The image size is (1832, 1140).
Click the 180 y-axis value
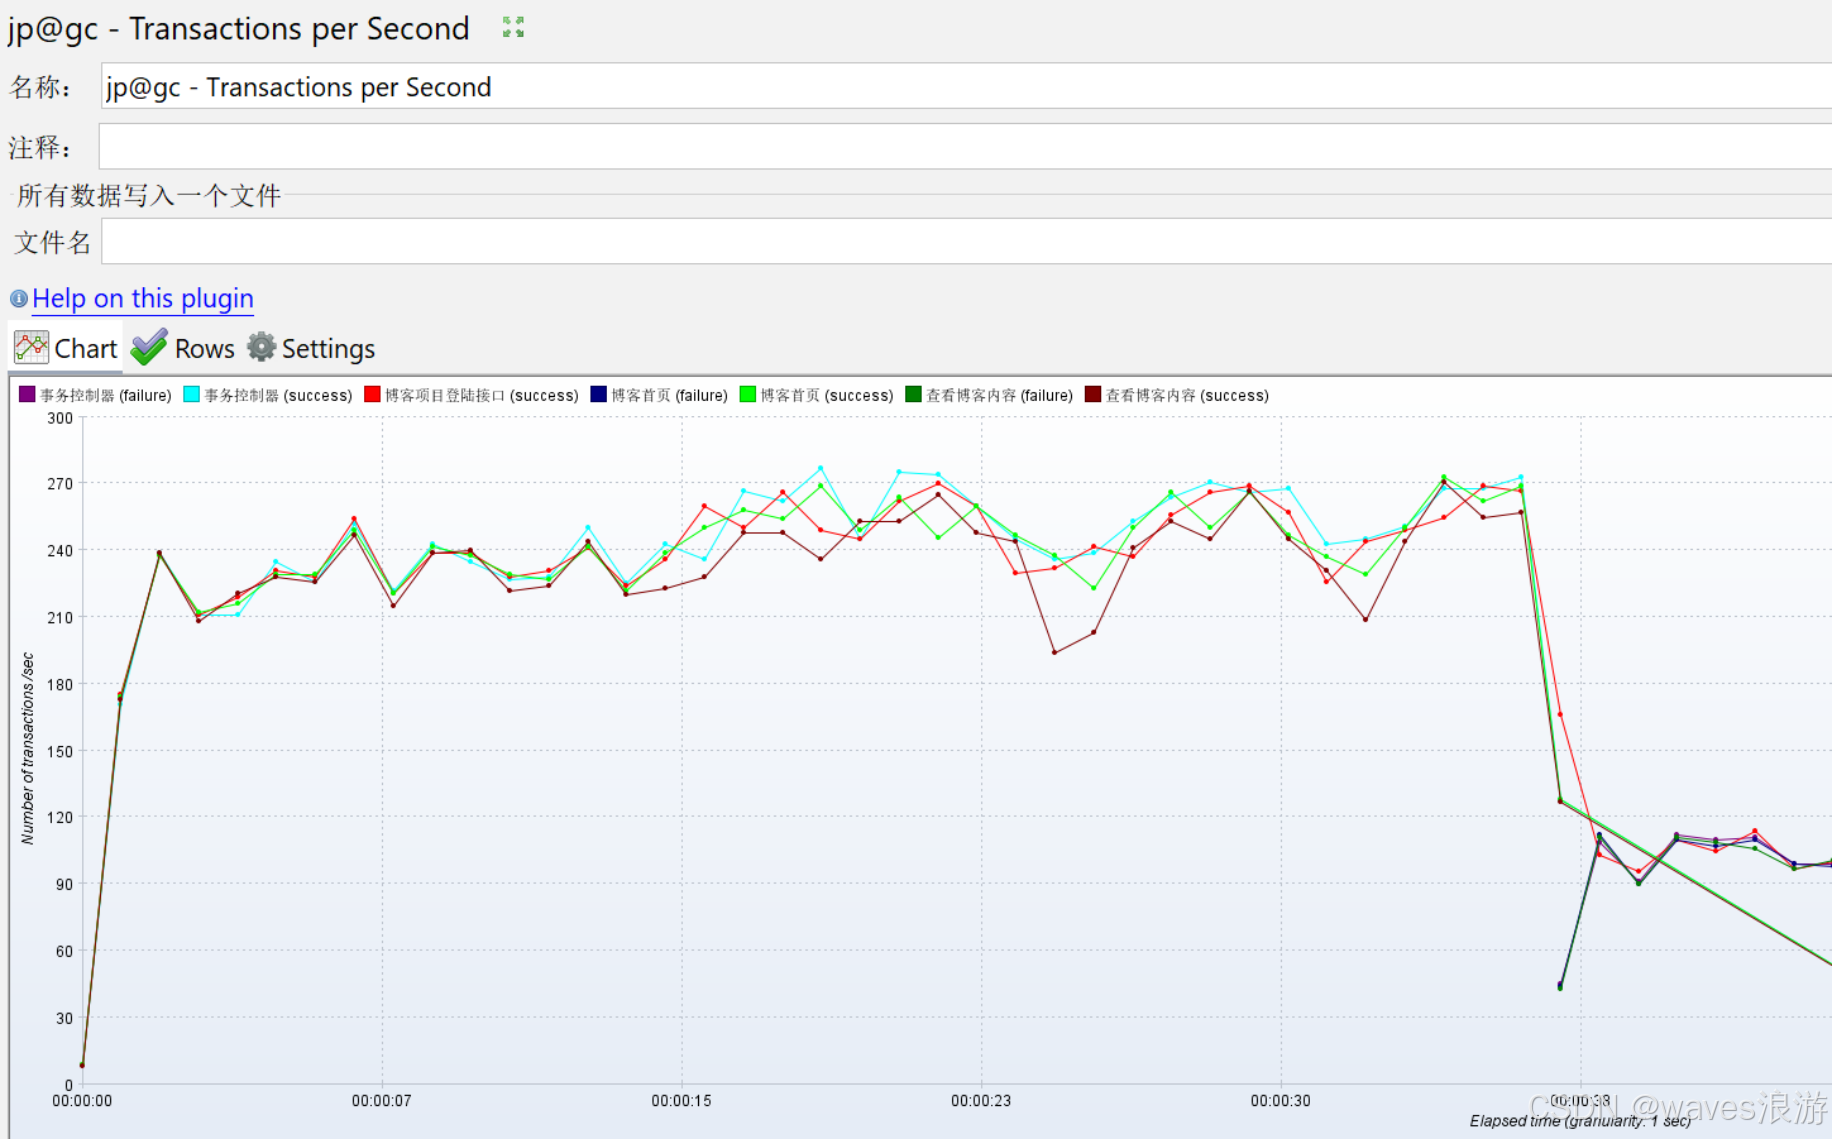coord(60,685)
